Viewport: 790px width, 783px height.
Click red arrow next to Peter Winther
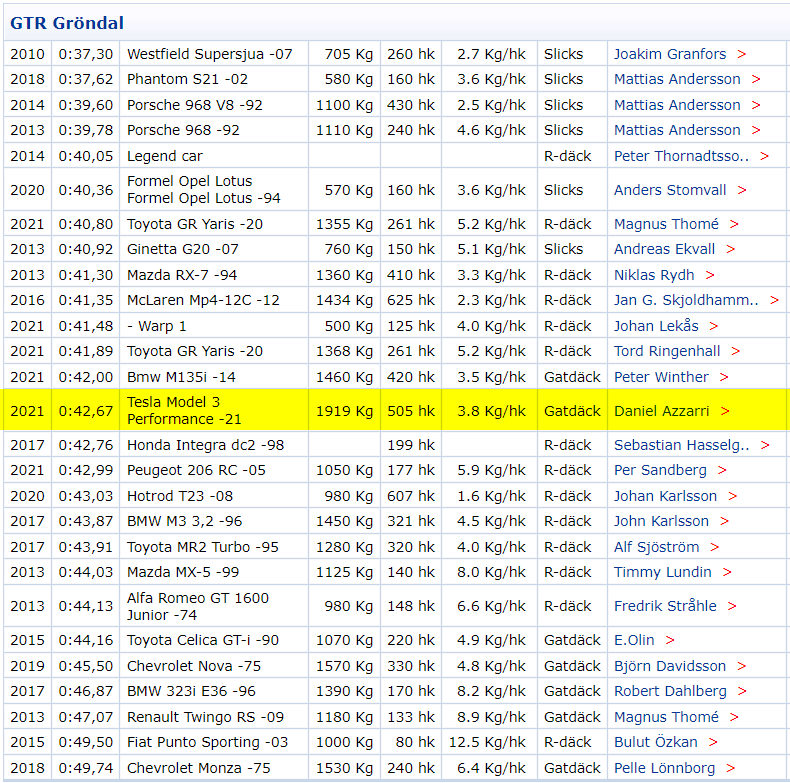pos(724,377)
